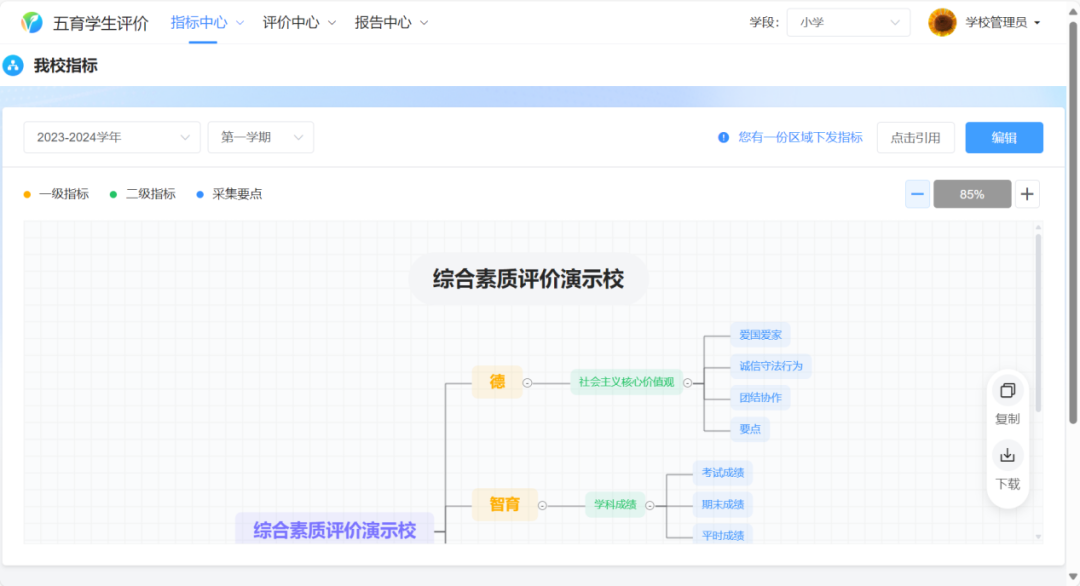Click the info icon before 您有一份区域下发指标
The image size is (1080, 586).
723,137
